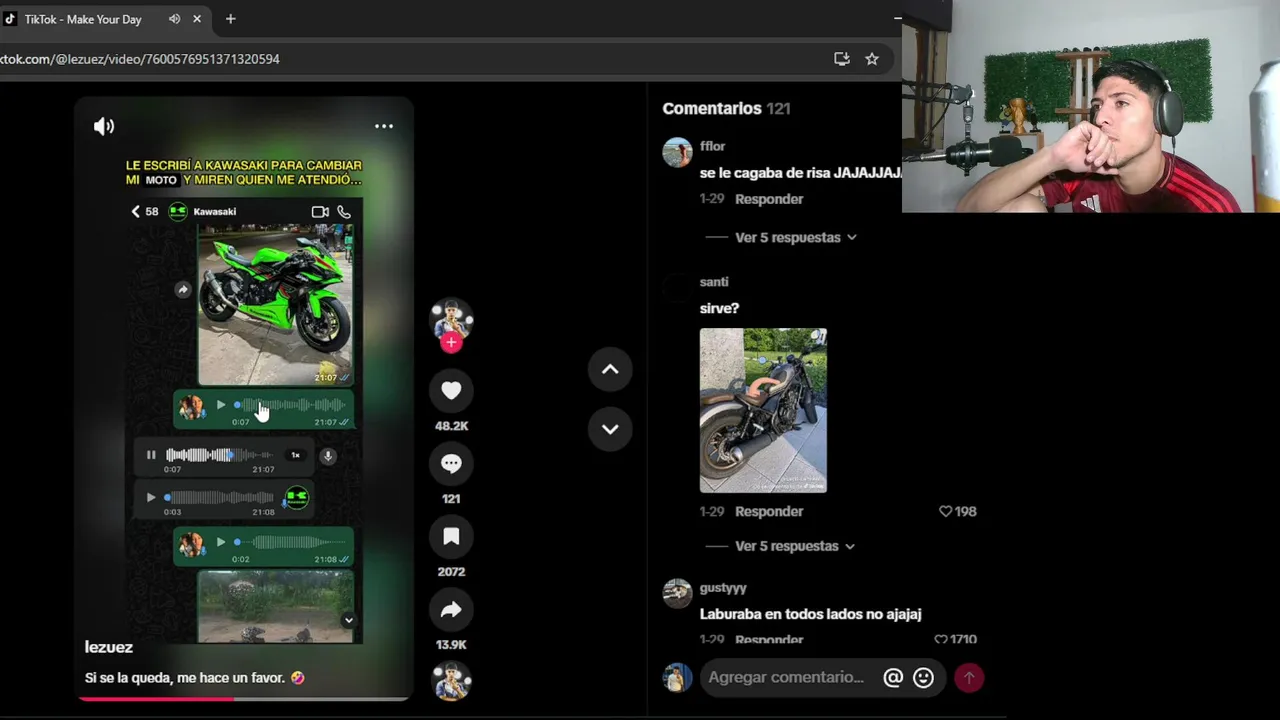Viewport: 1280px width, 720px height.
Task: Open sound disc avatar at bottom of action bar
Action: click(451, 682)
